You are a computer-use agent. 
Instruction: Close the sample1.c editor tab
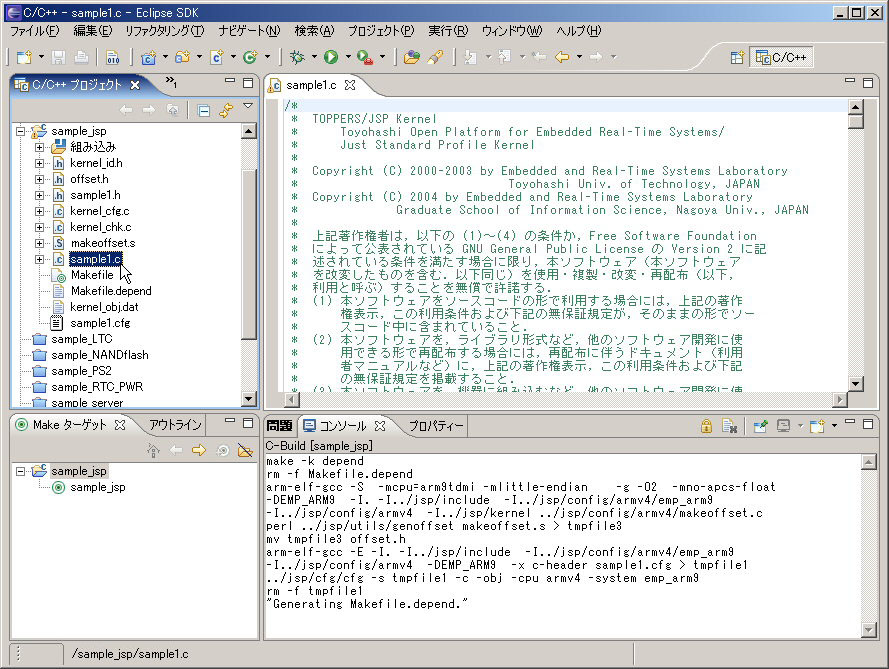click(350, 85)
